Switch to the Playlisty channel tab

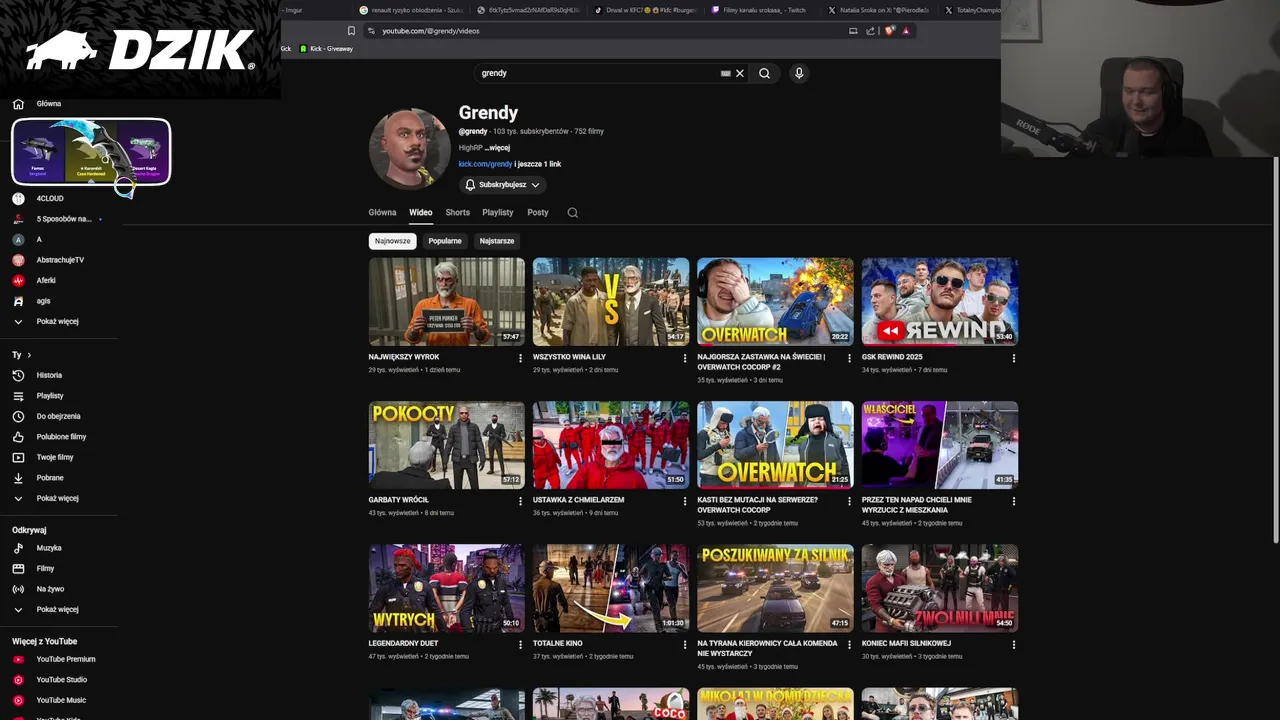coord(497,212)
